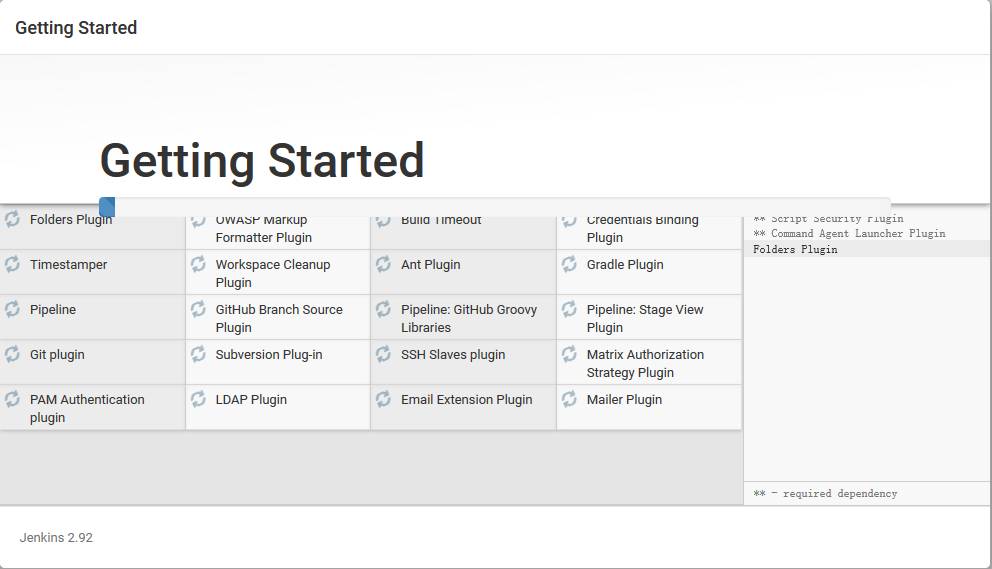The height and width of the screenshot is (569, 992).
Task: Click the sync icon next to Pipeline
Action: [x=12, y=309]
